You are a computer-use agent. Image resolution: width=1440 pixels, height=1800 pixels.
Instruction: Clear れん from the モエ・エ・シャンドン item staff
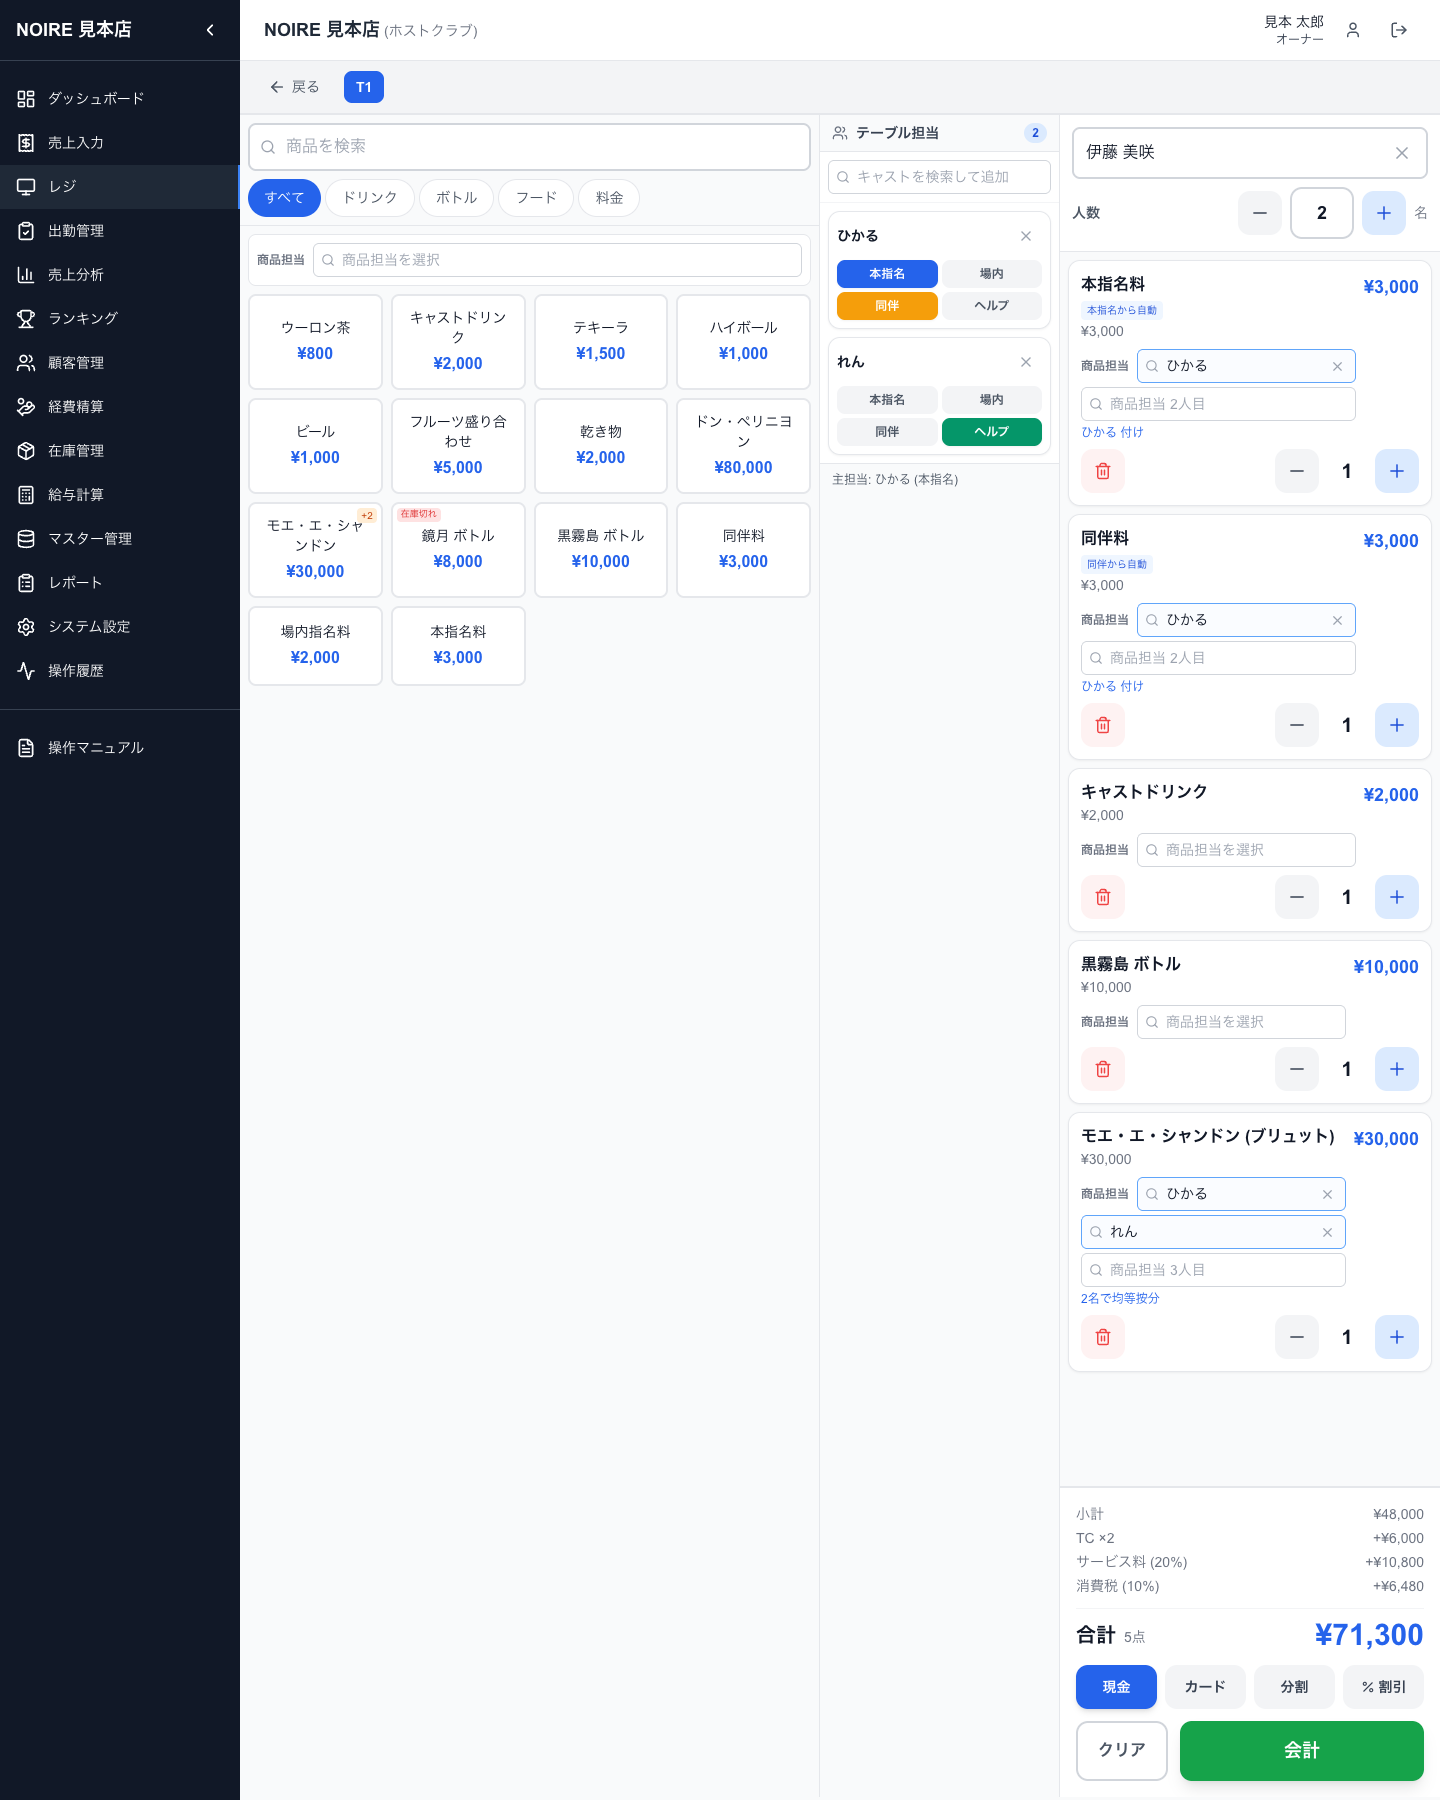[1327, 1232]
